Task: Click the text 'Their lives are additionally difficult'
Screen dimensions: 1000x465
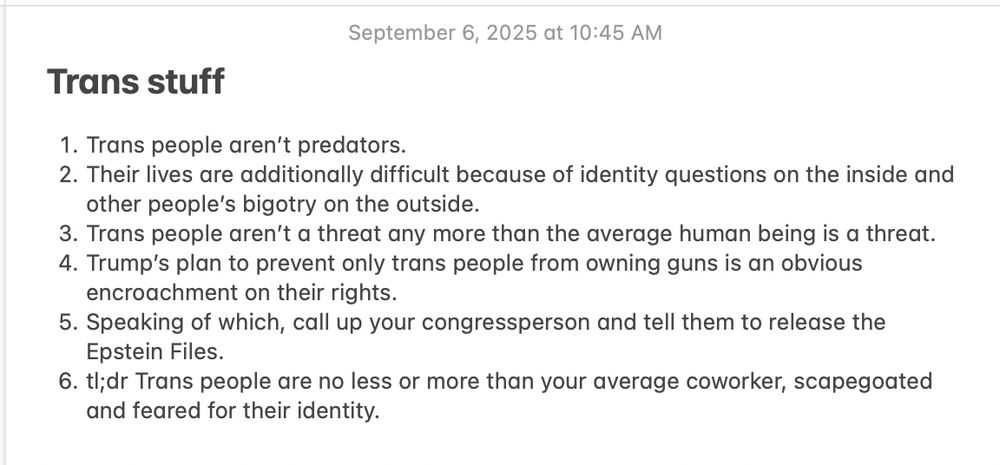Action: [268, 174]
